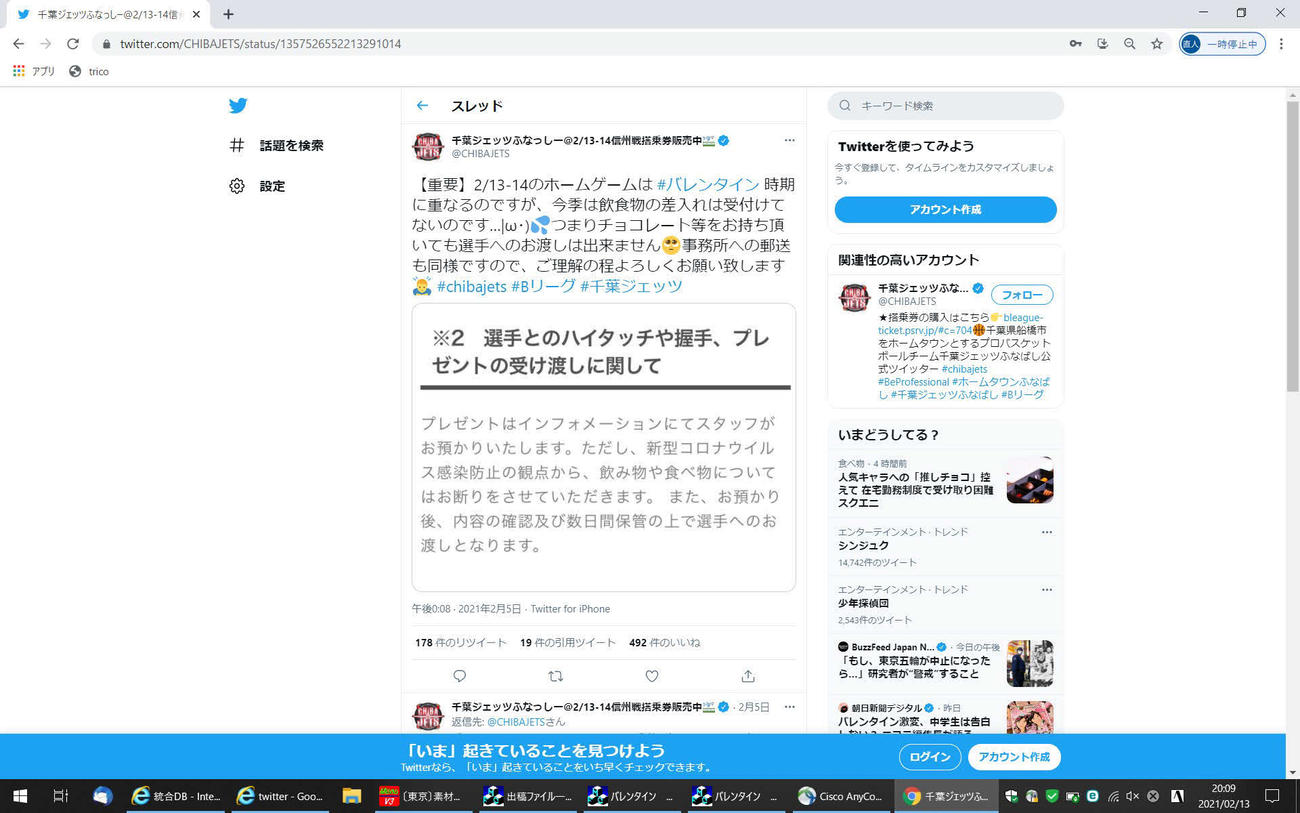Reload the page in browser
The height and width of the screenshot is (813, 1300).
pyautogui.click(x=72, y=44)
